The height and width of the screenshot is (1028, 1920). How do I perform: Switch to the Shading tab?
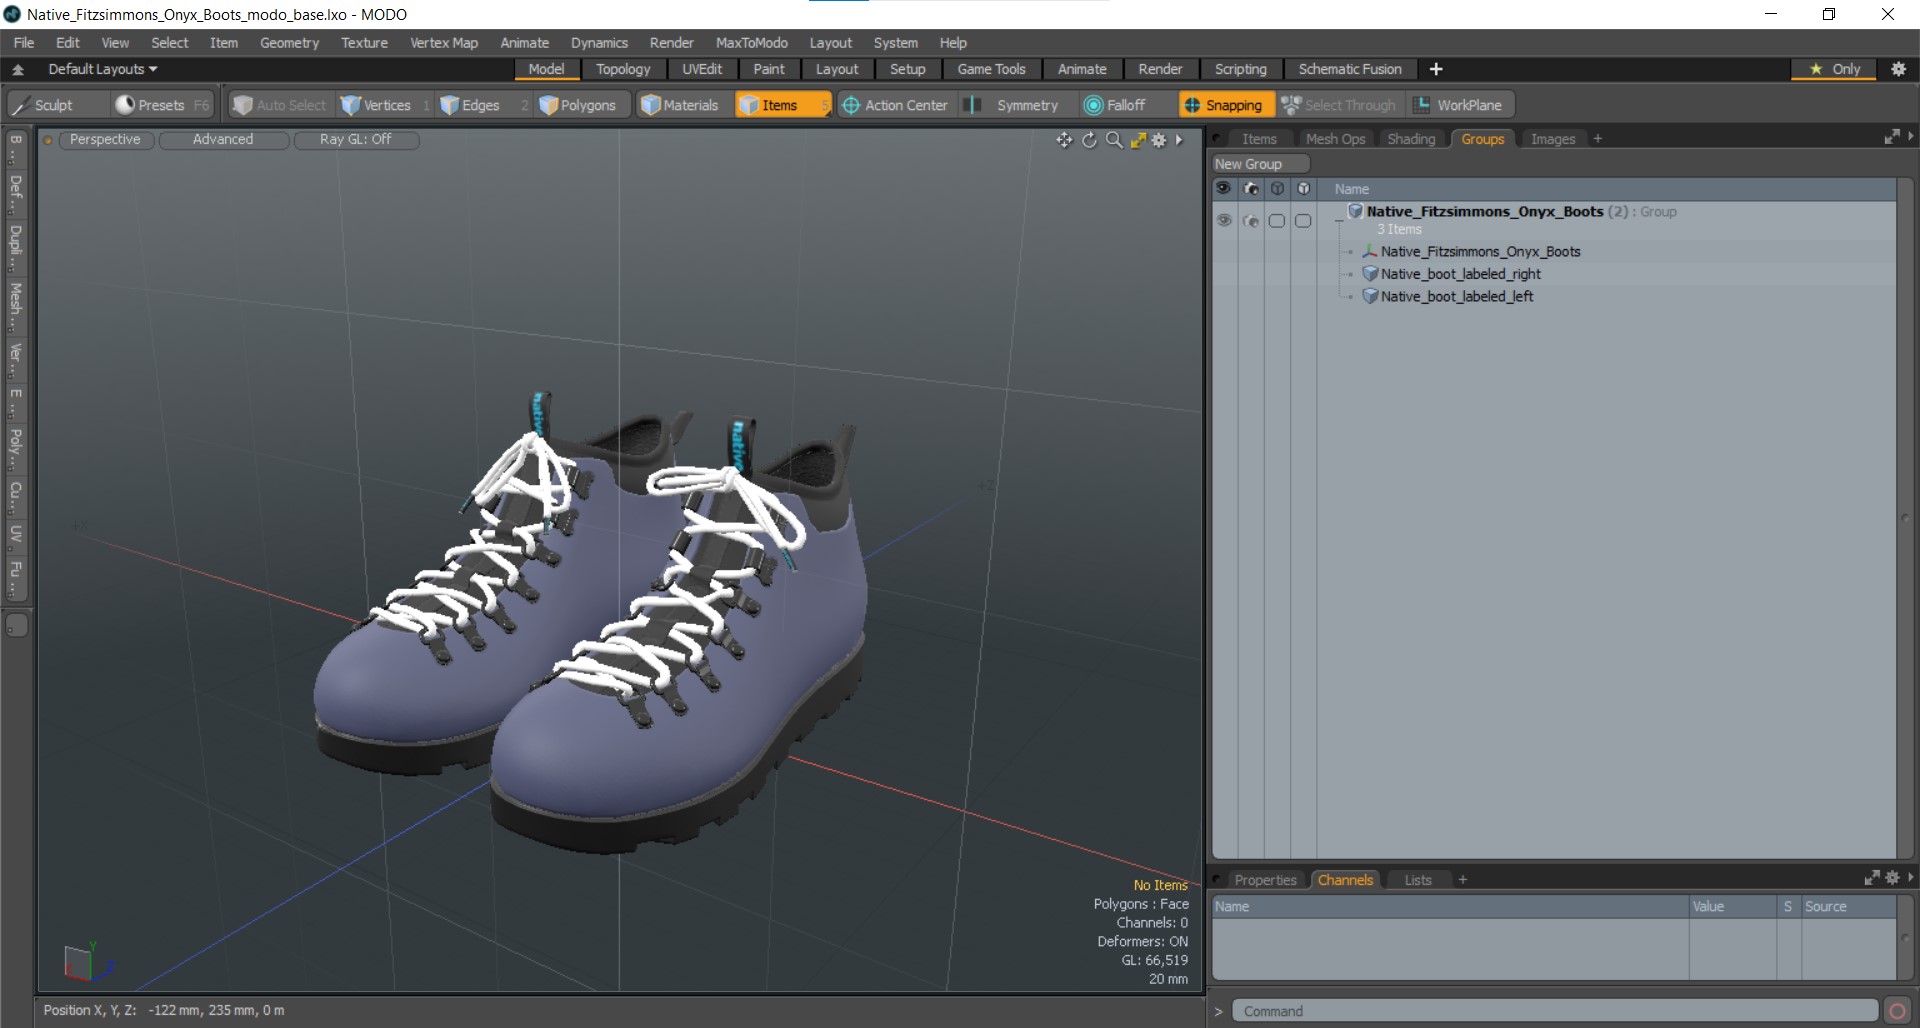1411,139
